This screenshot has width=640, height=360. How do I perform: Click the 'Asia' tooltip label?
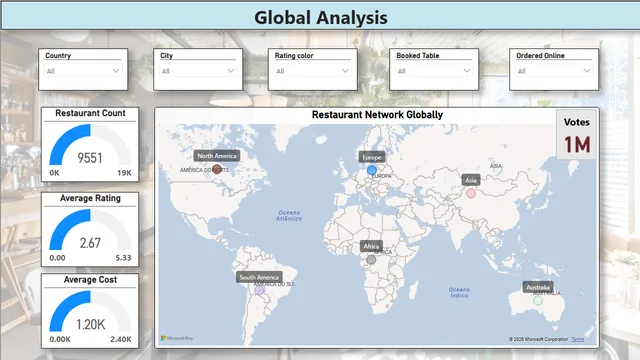point(471,180)
